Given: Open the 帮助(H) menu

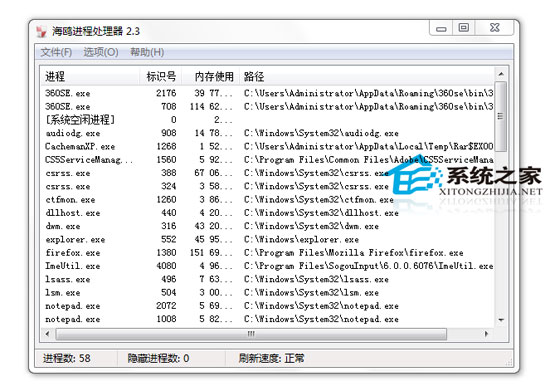Looking at the screenshot, I should (x=147, y=52).
